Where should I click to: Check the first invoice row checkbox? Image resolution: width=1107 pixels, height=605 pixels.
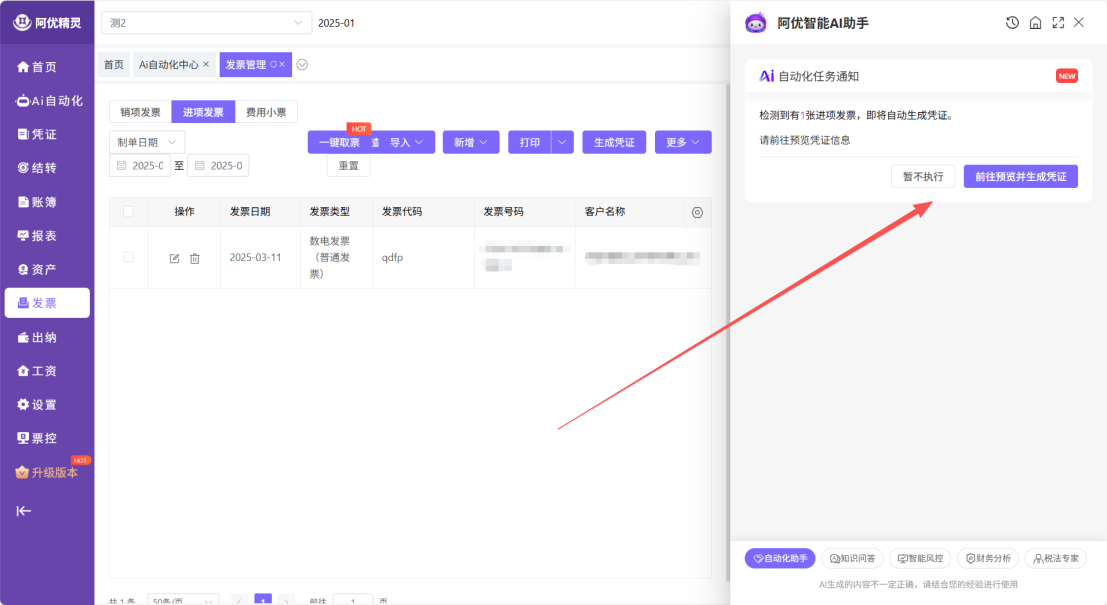tap(128, 257)
